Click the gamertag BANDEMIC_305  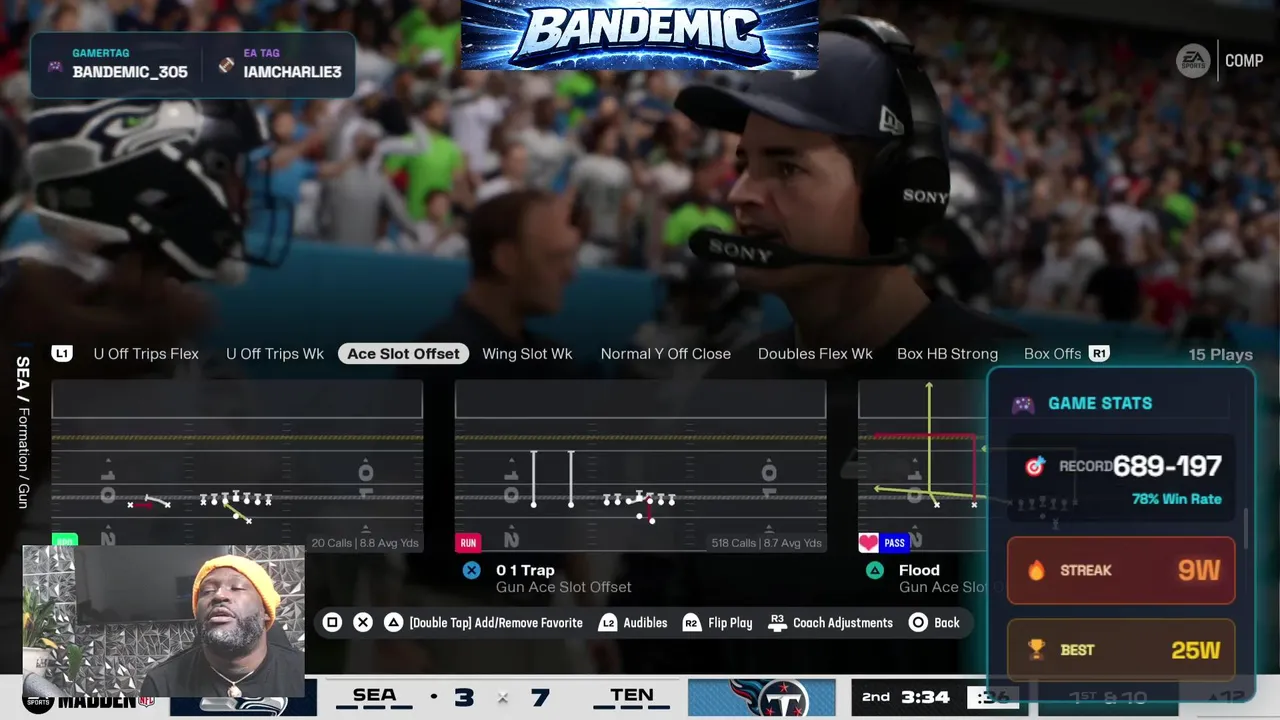pos(130,72)
